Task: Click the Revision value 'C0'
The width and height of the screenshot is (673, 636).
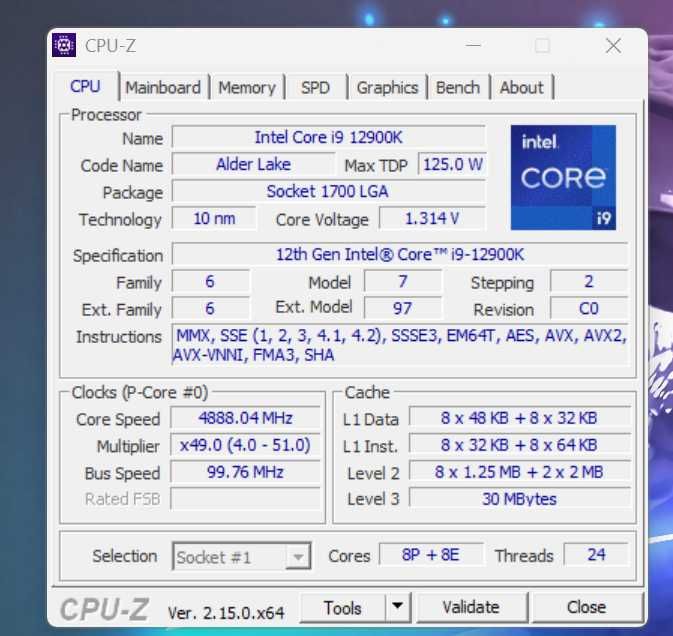Action: (588, 308)
